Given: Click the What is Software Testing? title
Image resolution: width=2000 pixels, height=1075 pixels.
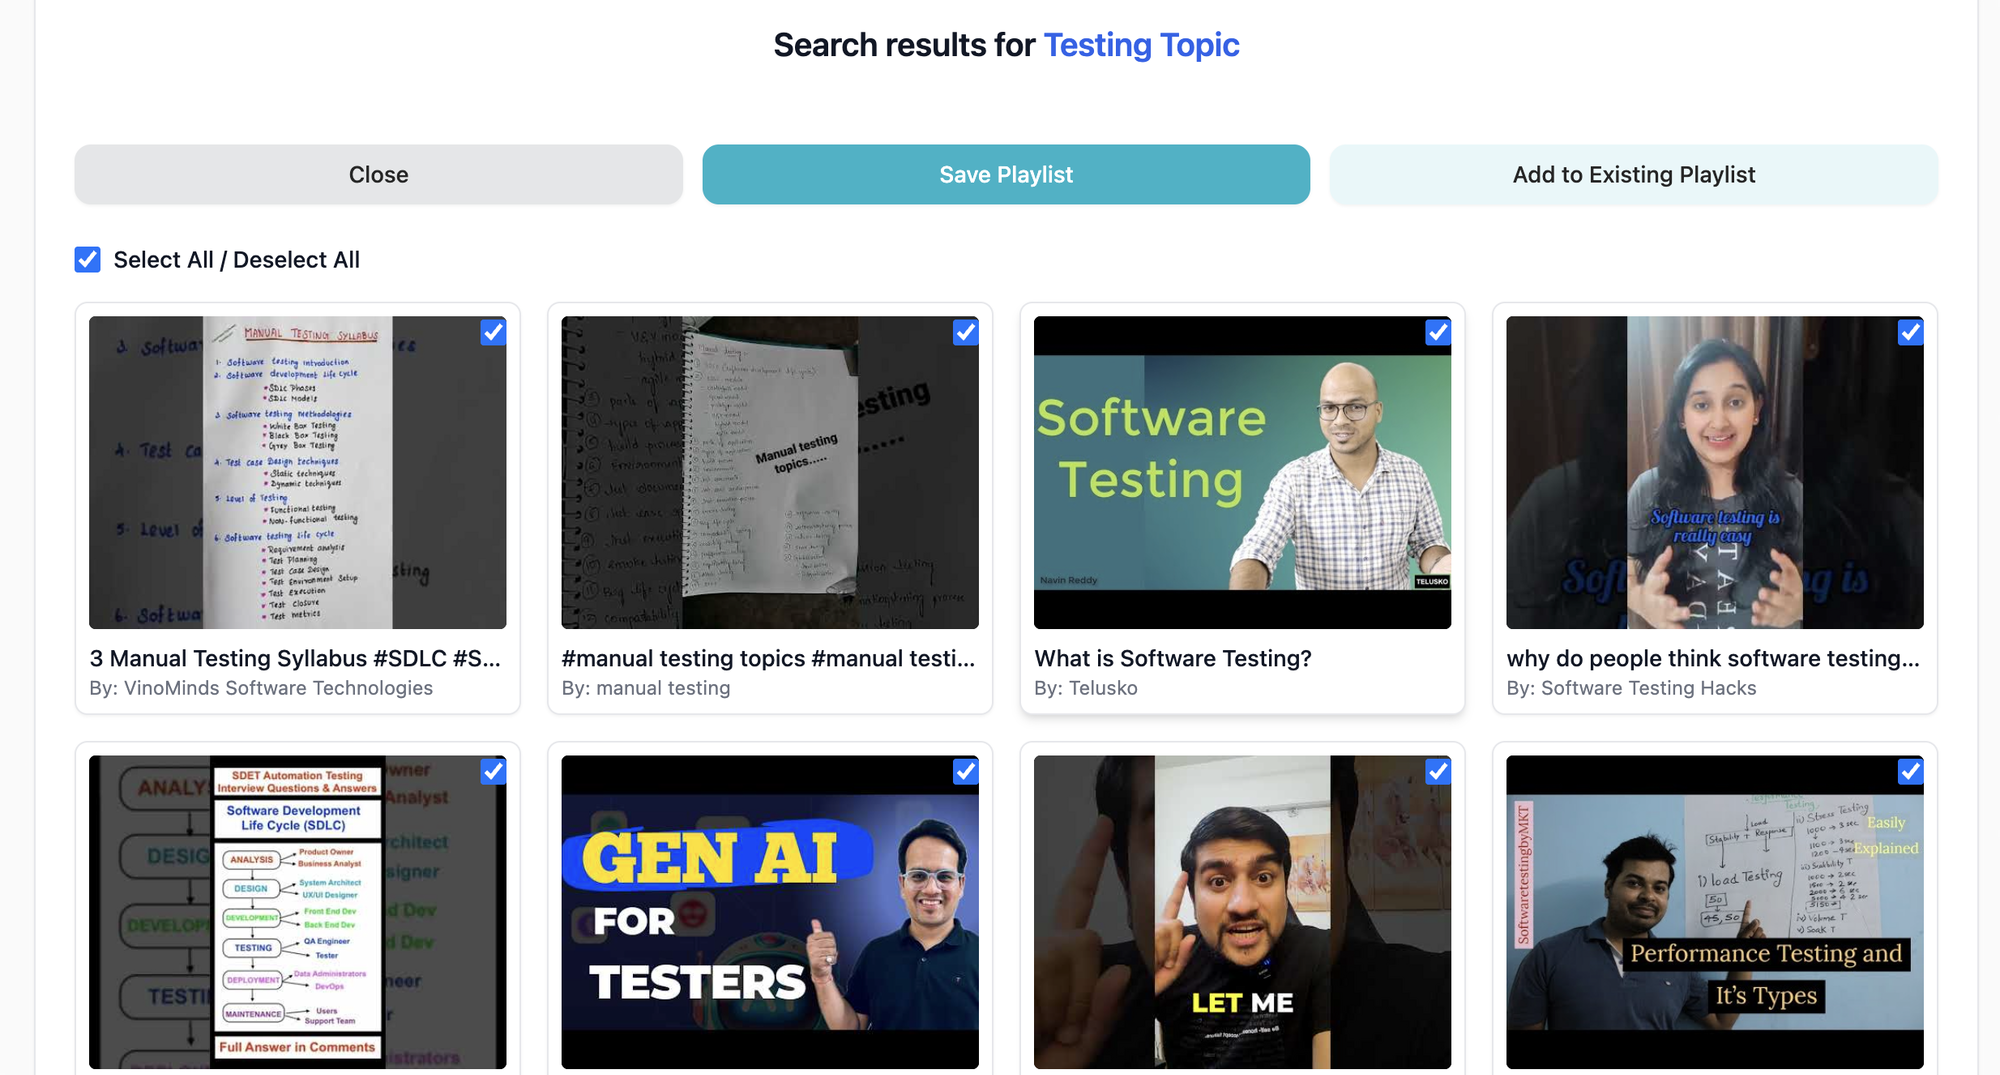Looking at the screenshot, I should coord(1173,658).
